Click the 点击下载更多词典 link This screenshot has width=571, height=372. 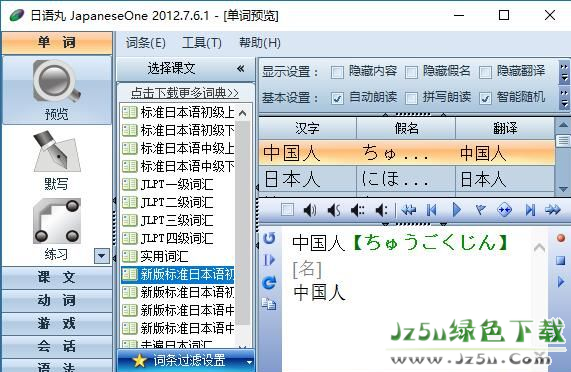pyautogui.click(x=185, y=93)
